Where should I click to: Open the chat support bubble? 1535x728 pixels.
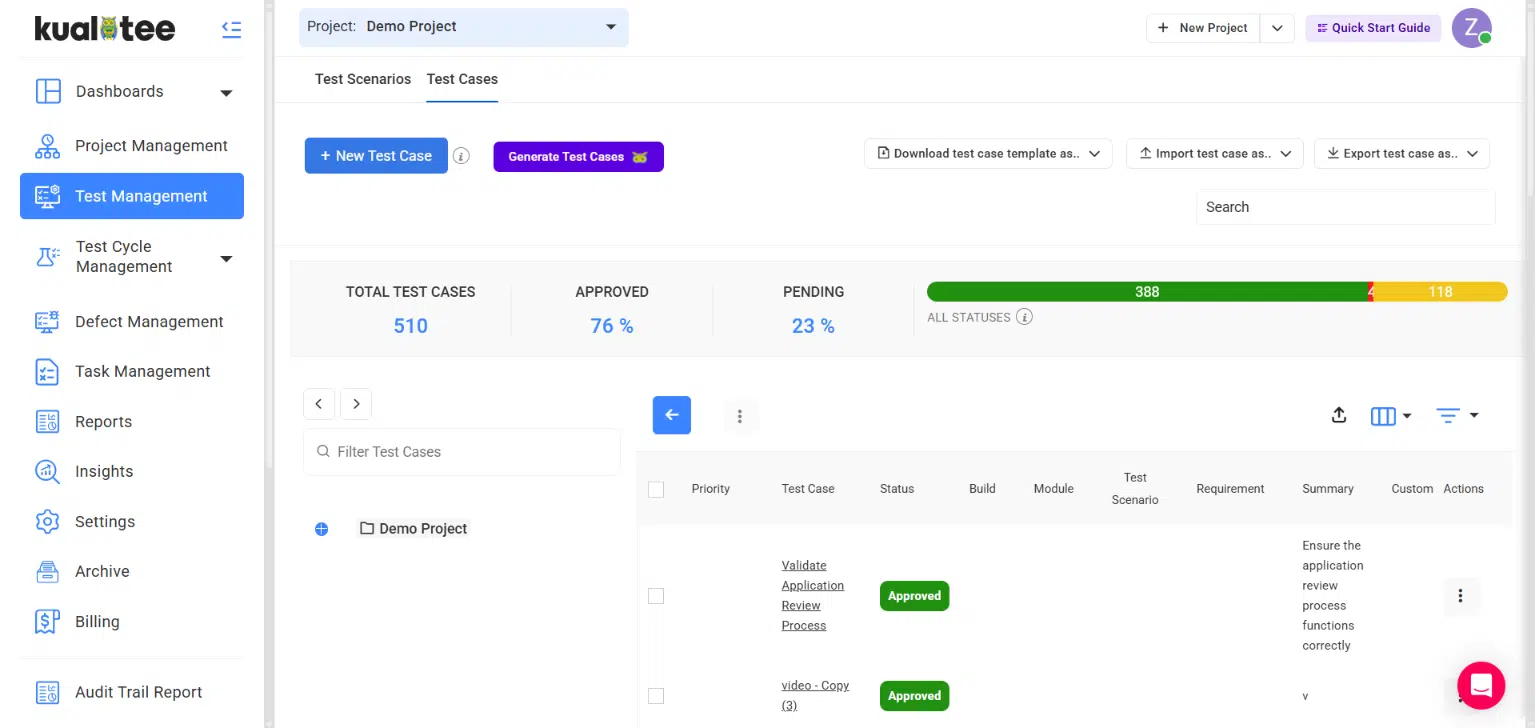pos(1481,685)
